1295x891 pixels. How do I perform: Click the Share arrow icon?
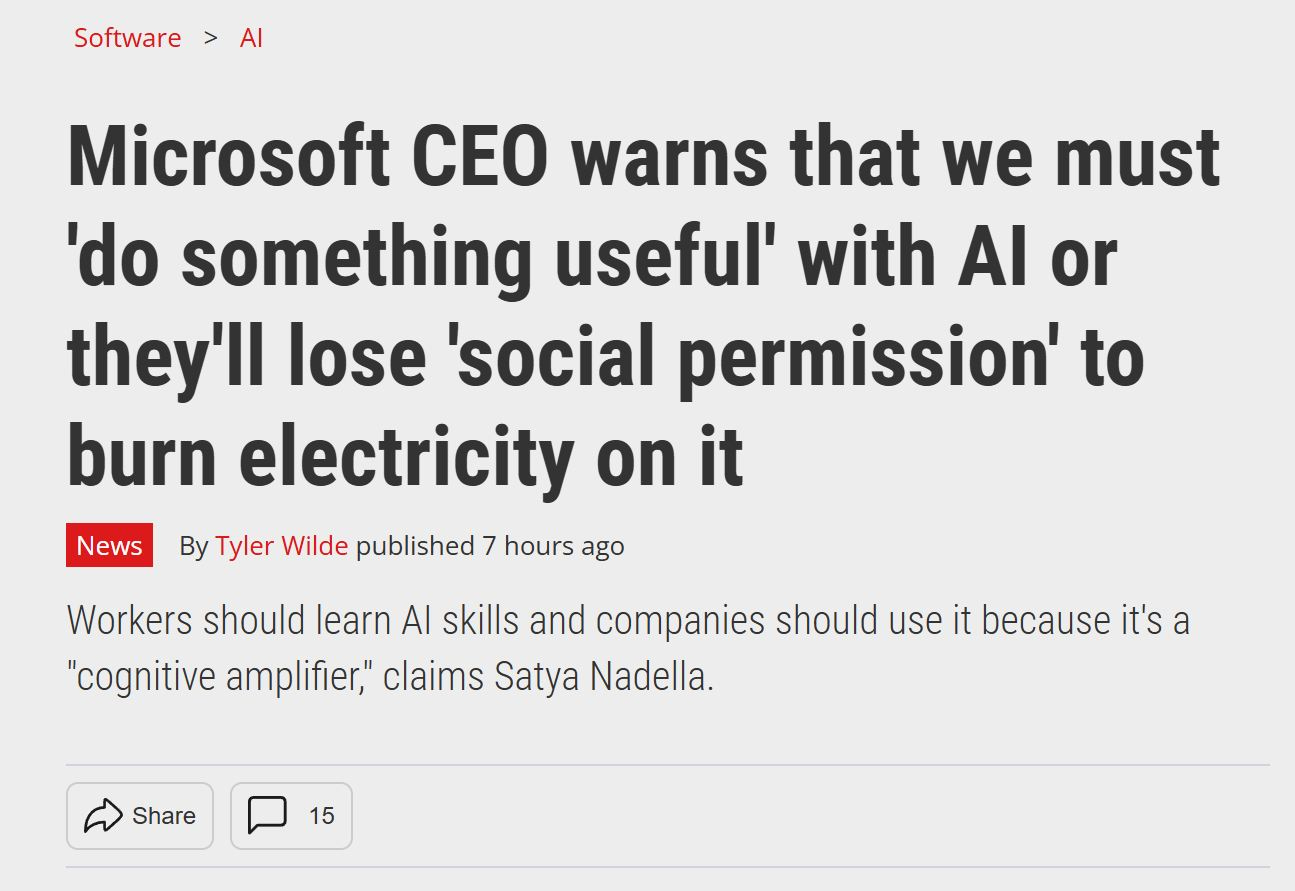tap(103, 816)
